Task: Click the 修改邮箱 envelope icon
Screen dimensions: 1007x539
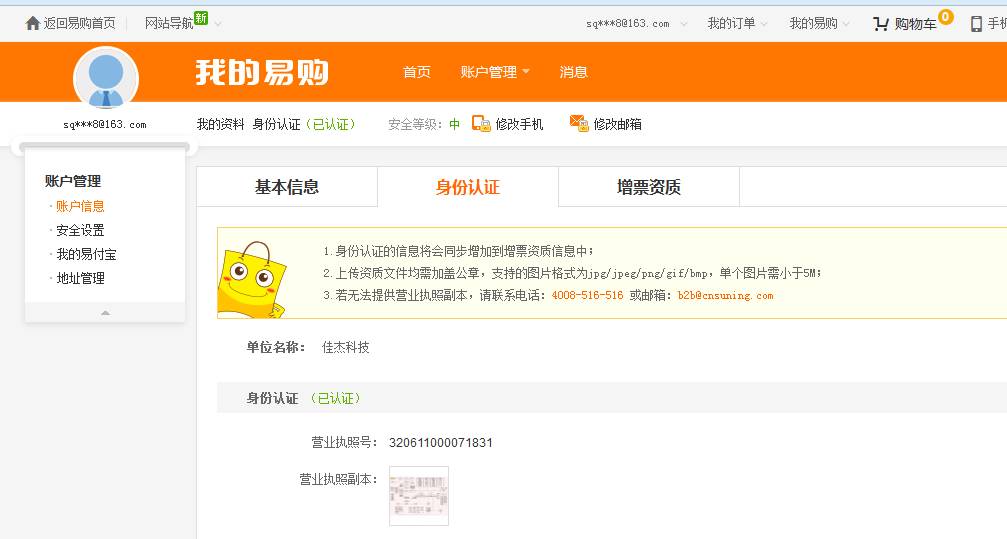Action: click(579, 123)
